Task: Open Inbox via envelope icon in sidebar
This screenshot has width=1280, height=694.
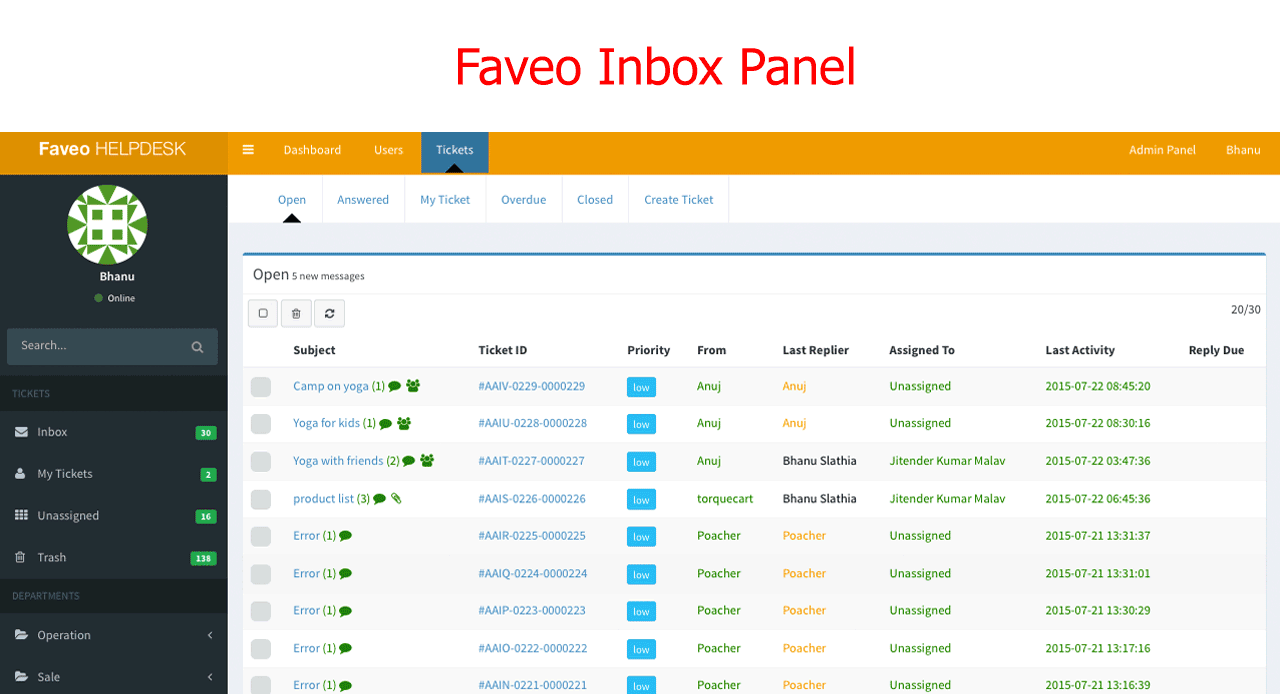Action: click(x=21, y=432)
